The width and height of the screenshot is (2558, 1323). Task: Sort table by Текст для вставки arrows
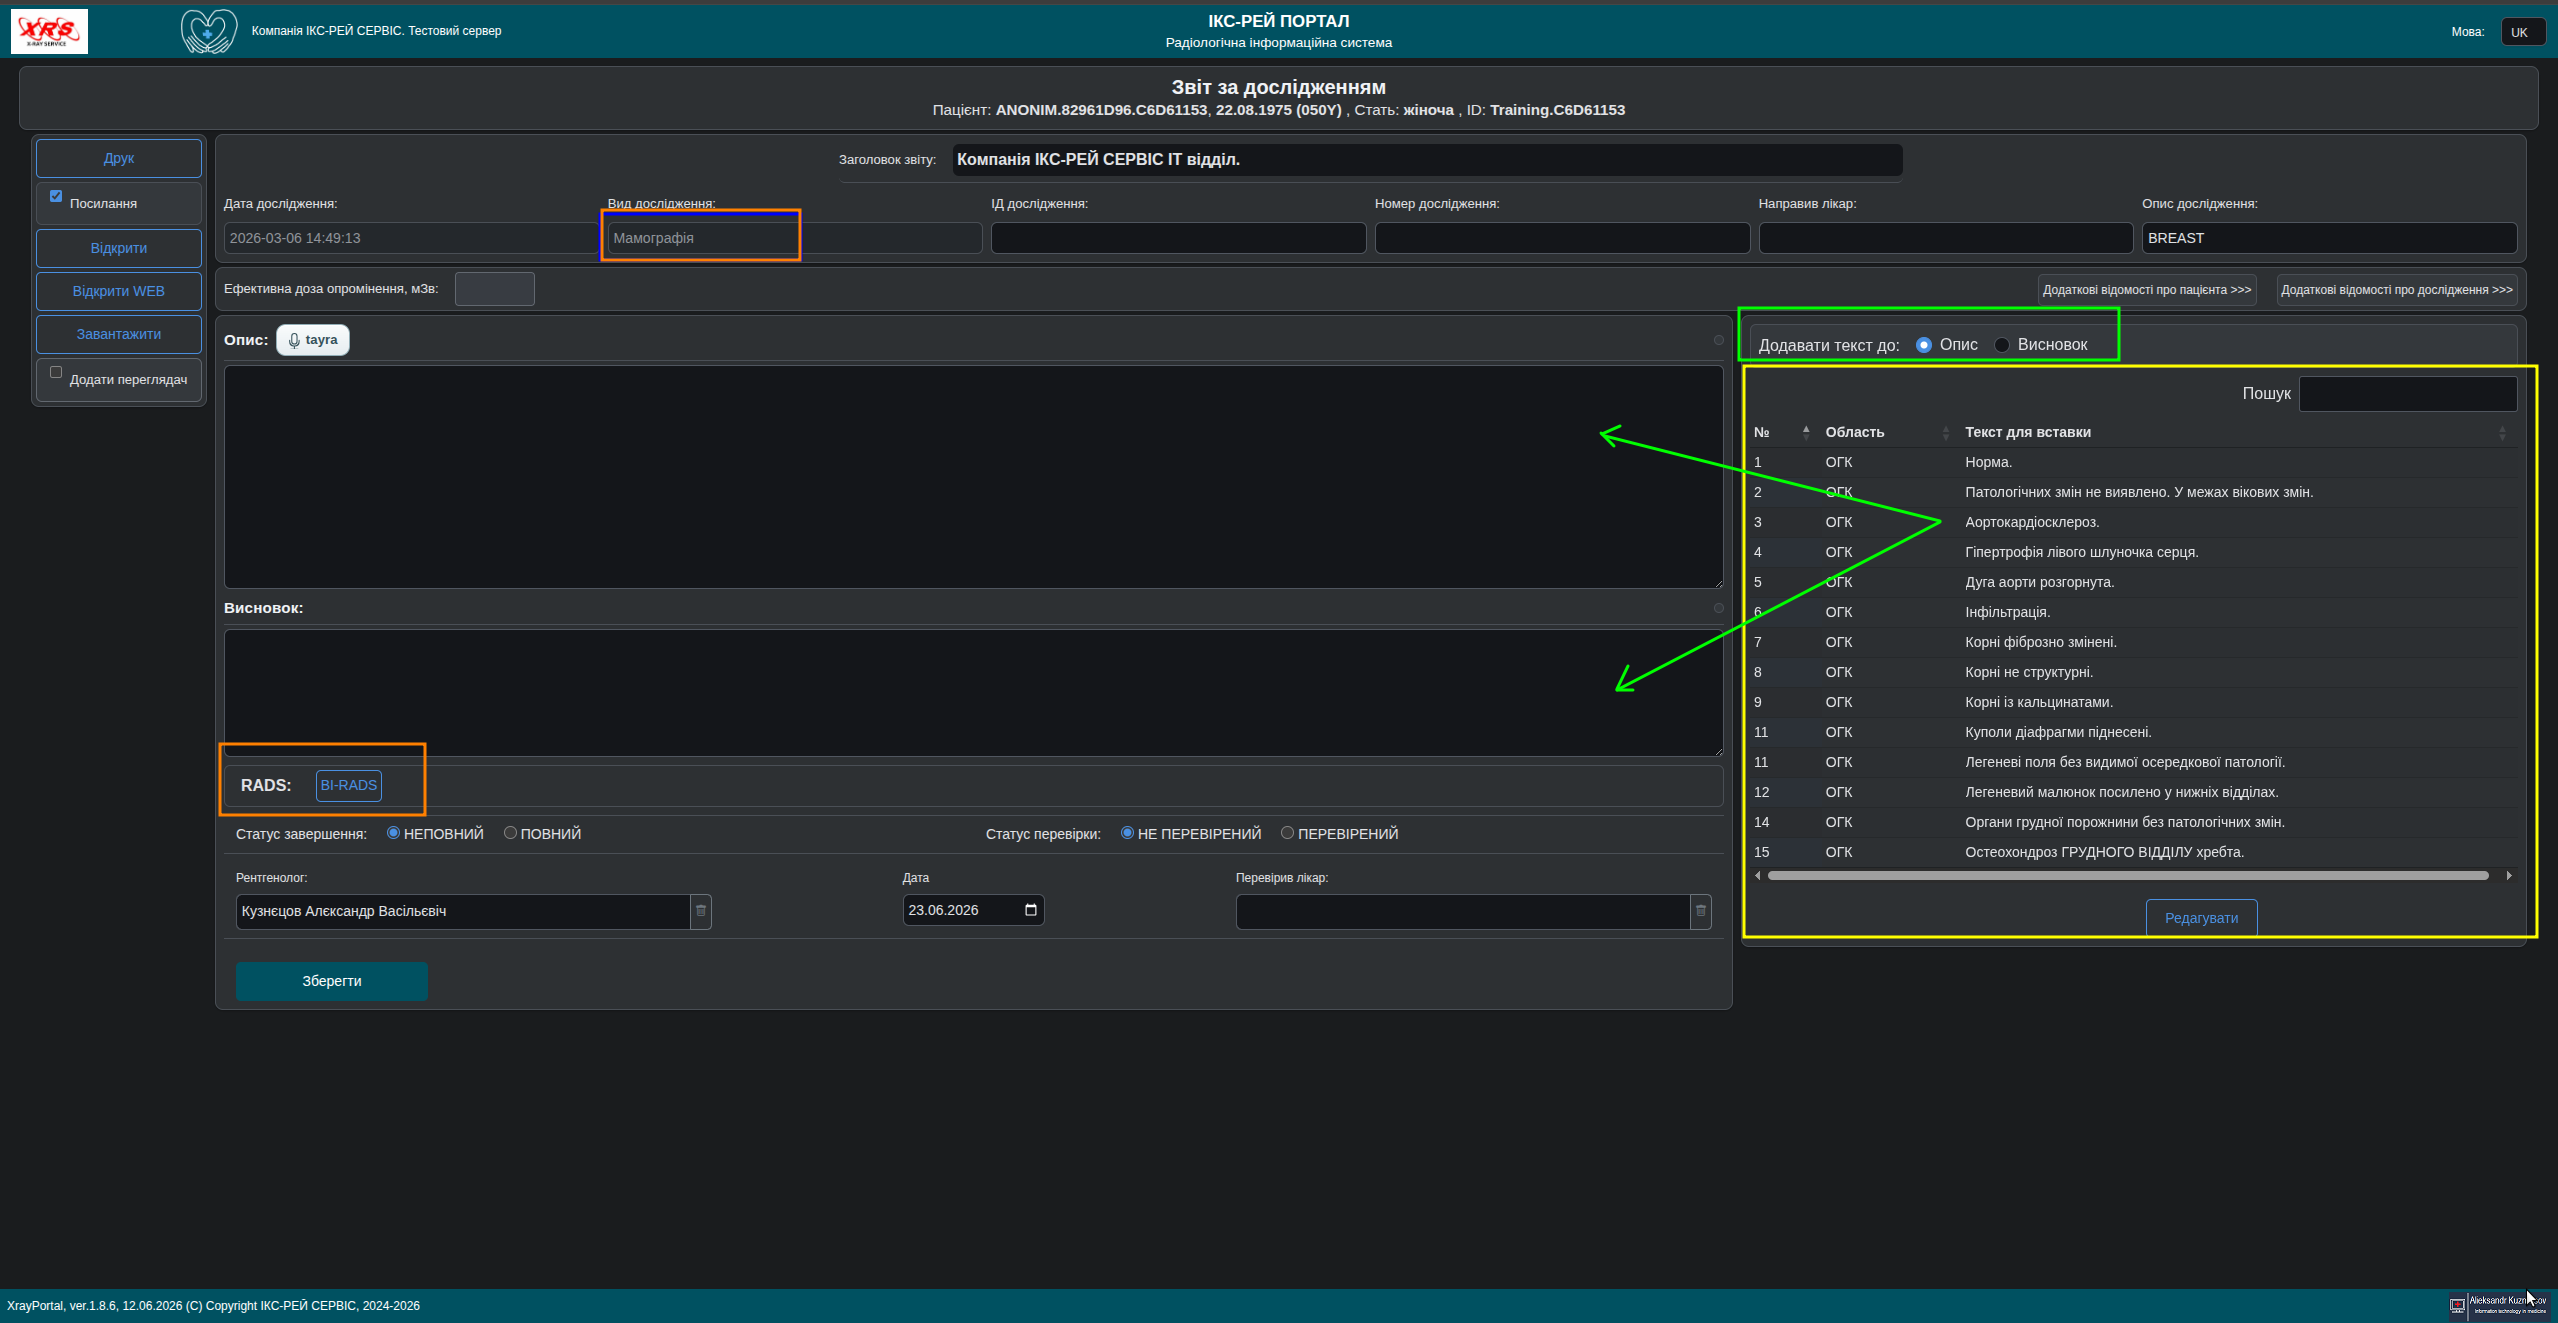2503,432
